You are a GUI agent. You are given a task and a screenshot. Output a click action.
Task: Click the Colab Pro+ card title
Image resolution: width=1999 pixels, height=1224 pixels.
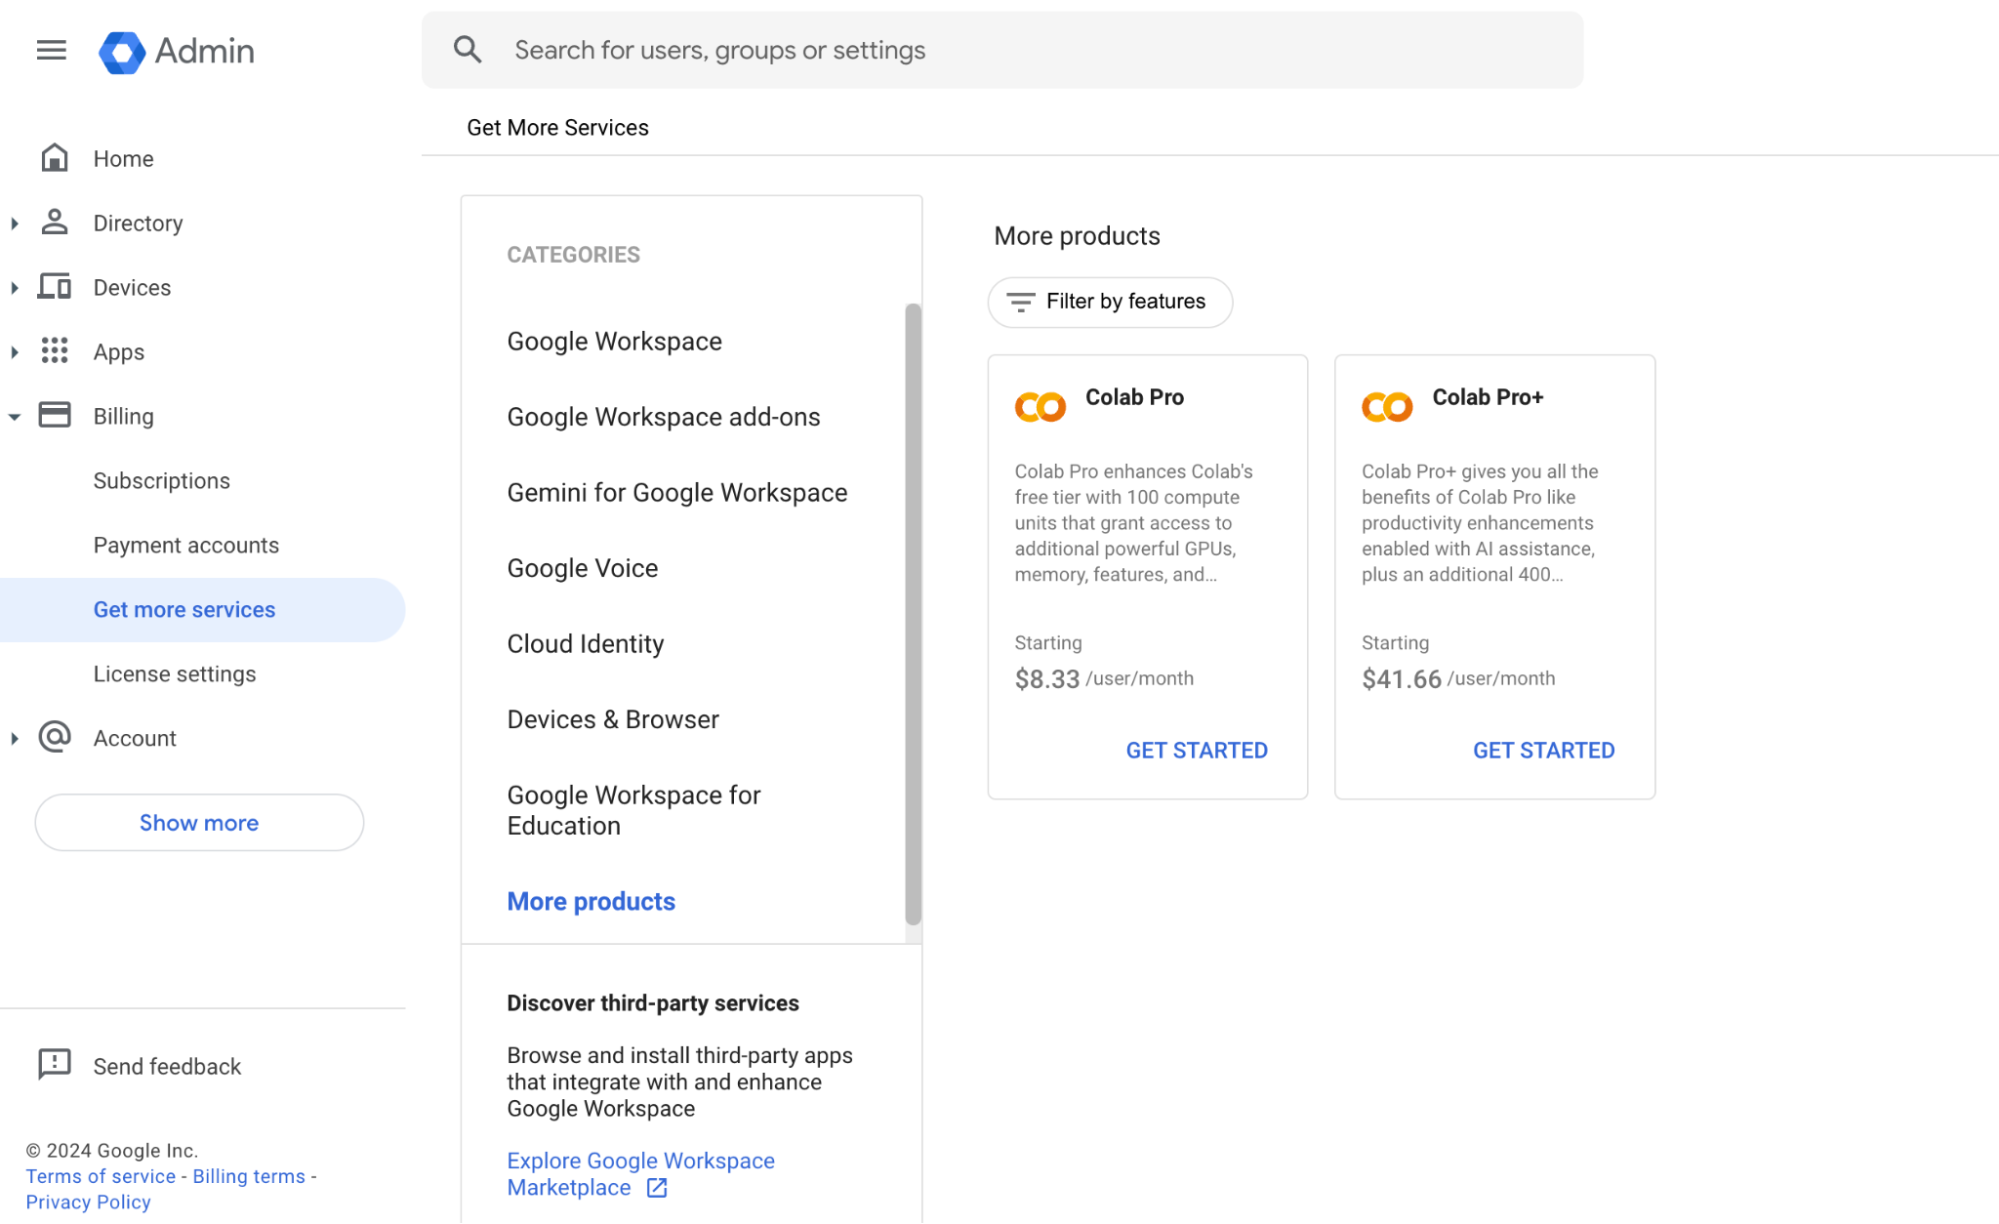point(1487,397)
